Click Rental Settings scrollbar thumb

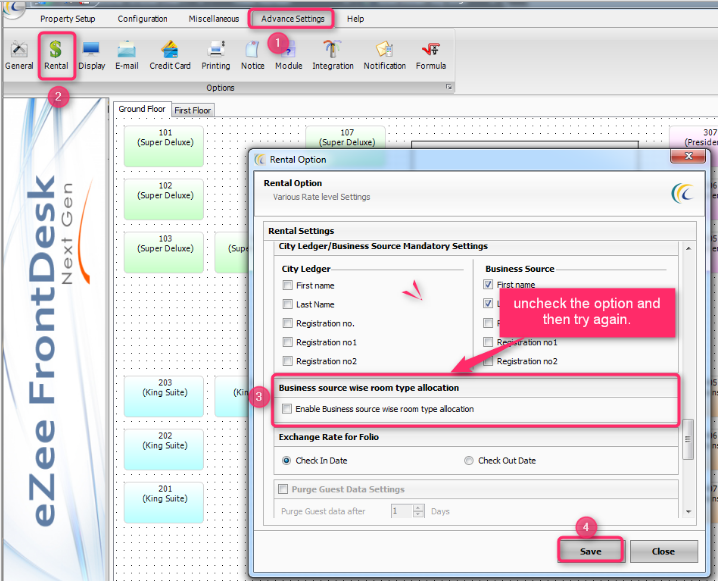[688, 439]
